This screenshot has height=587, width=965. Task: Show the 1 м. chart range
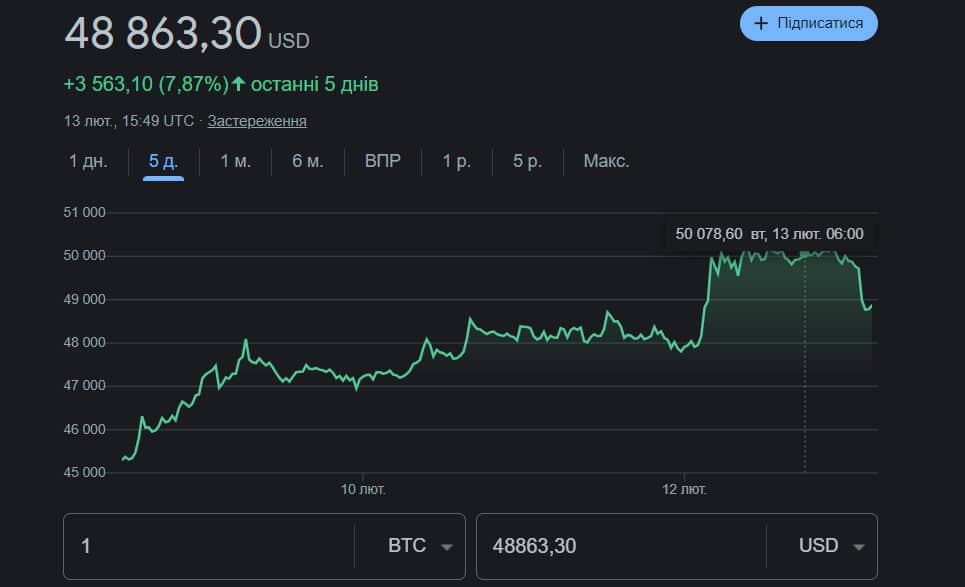click(x=235, y=161)
